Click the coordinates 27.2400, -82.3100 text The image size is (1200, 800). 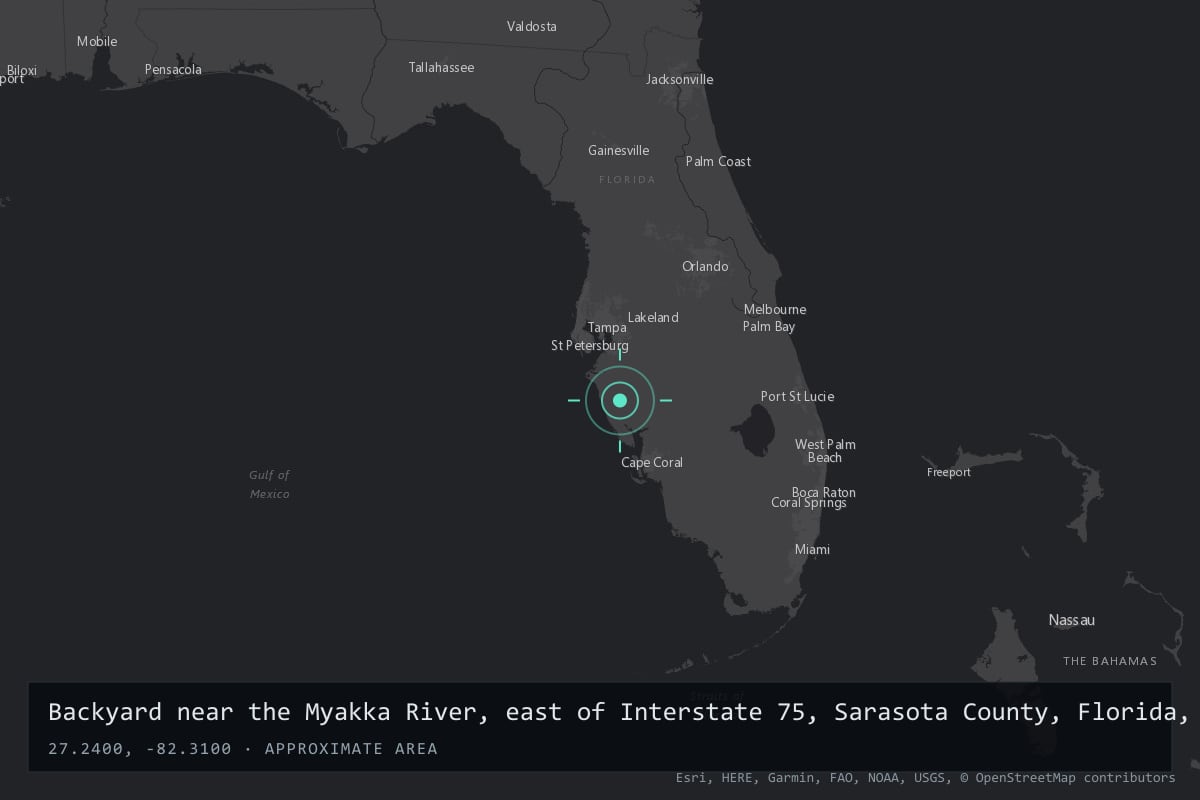coord(139,749)
